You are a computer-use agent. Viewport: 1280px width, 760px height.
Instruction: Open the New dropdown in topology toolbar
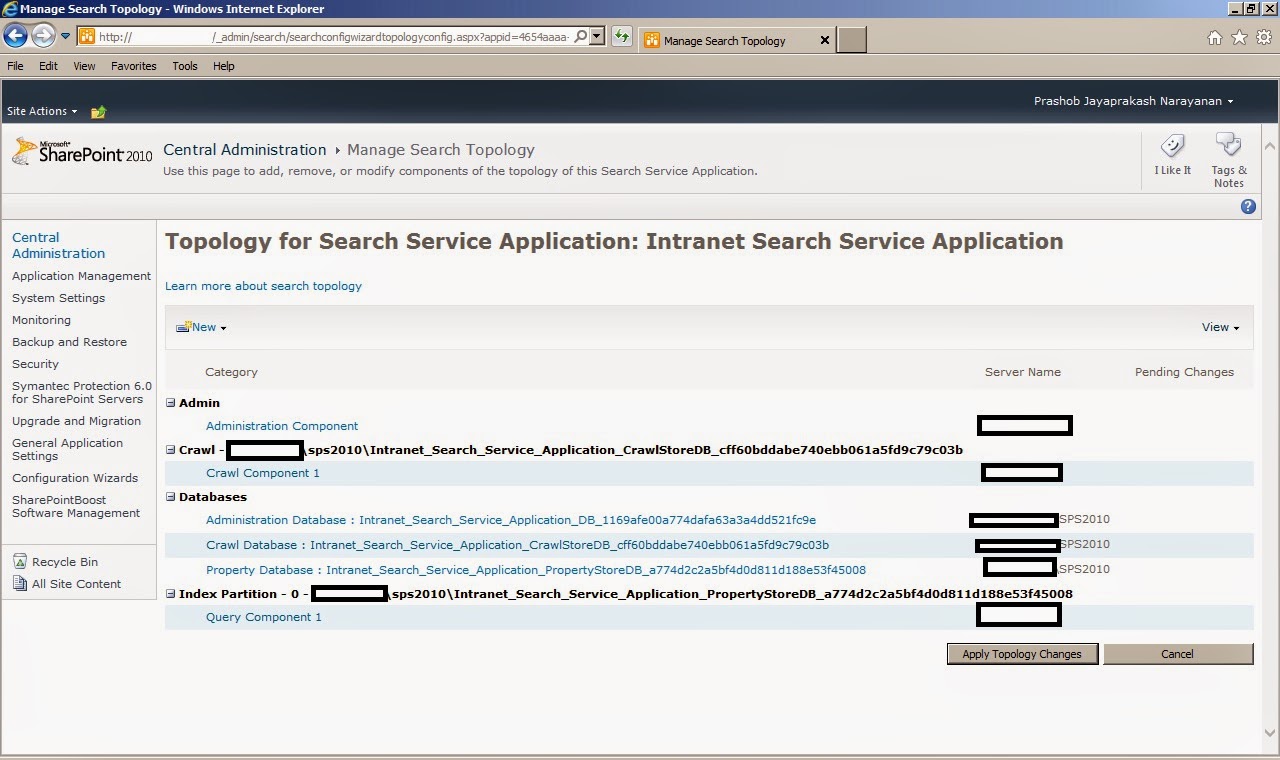click(x=201, y=327)
